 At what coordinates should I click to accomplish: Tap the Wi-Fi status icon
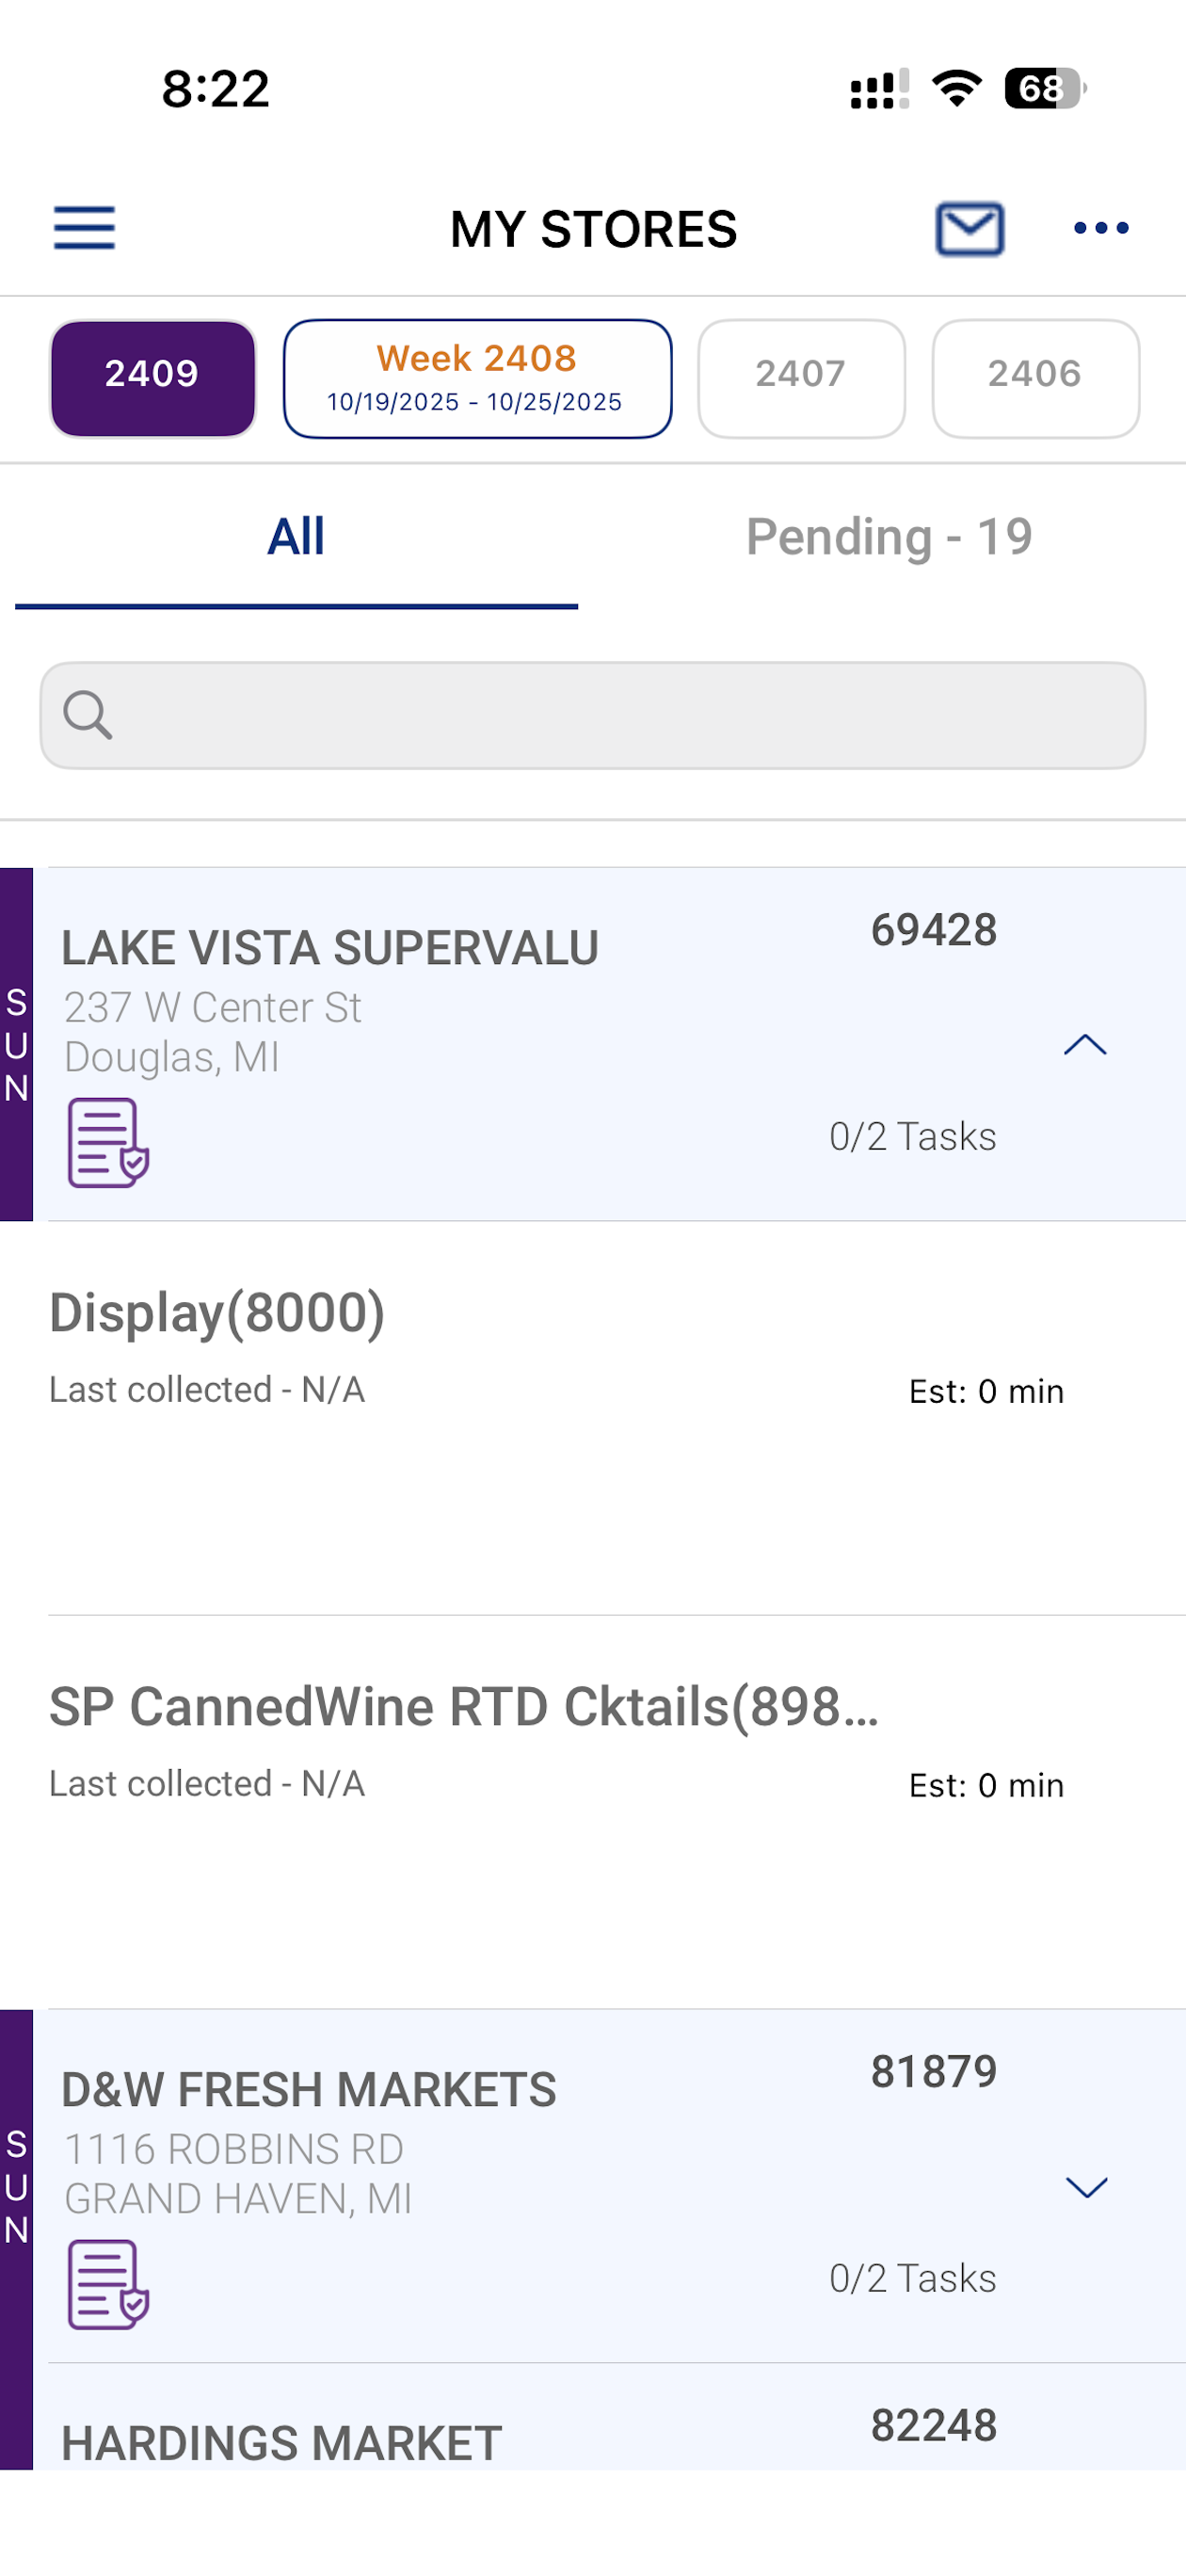tap(957, 88)
